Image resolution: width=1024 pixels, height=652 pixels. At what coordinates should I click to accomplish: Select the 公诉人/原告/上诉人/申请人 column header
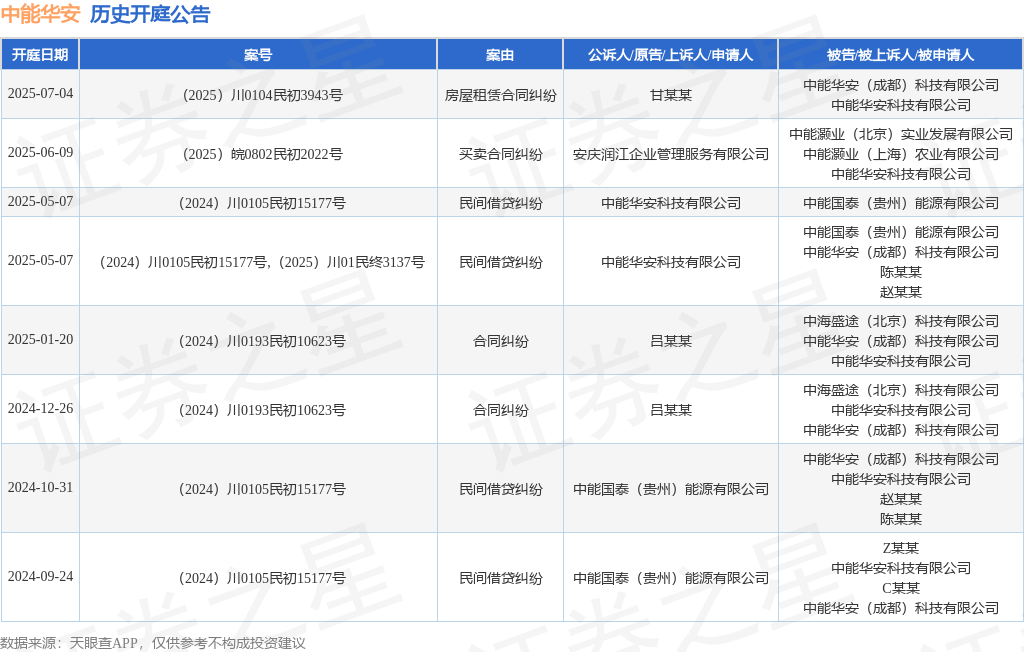click(671, 55)
